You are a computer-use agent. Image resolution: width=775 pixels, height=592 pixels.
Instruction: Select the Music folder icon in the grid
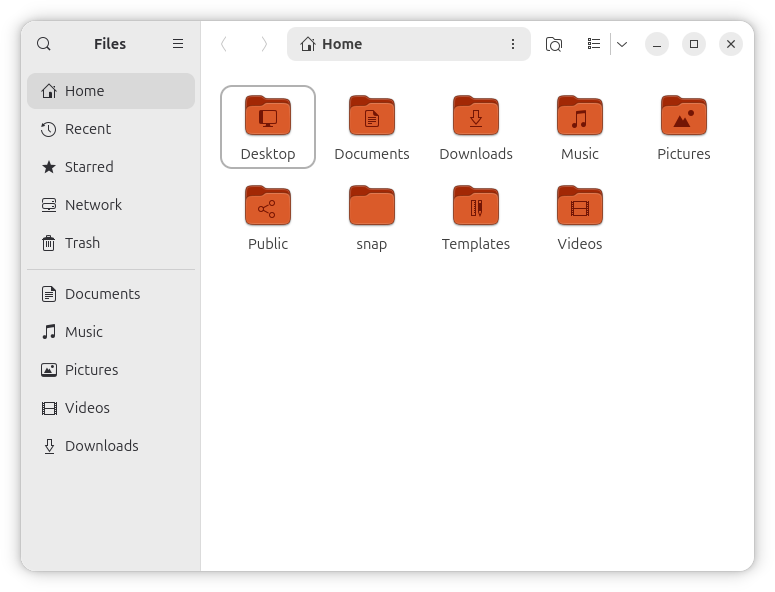point(580,116)
